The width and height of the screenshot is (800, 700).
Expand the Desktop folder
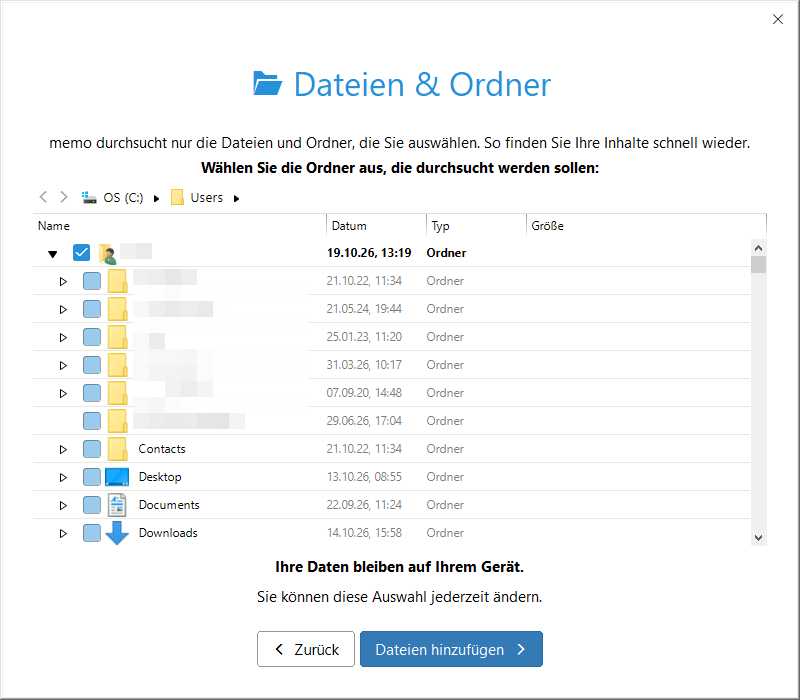pyautogui.click(x=63, y=478)
